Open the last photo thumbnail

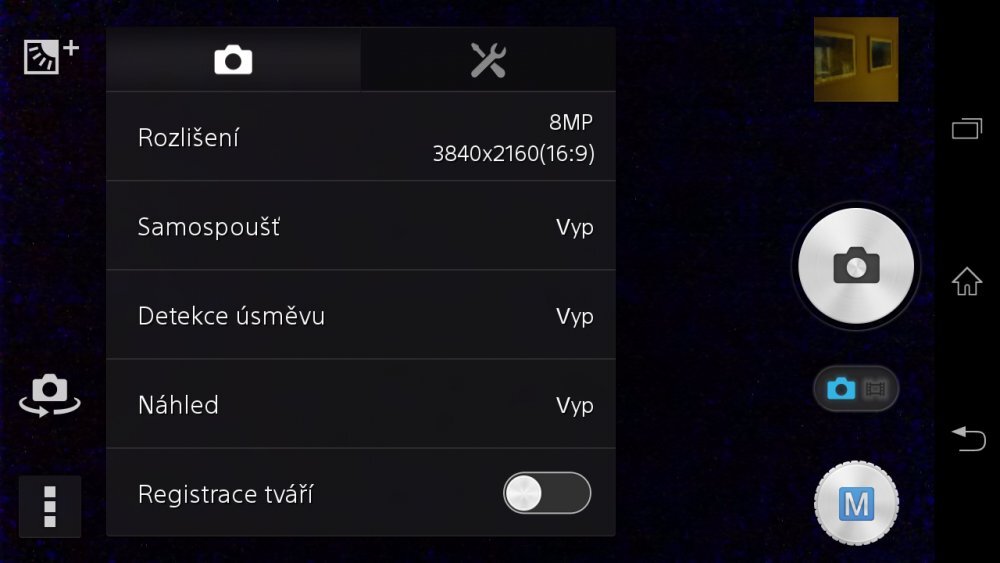pyautogui.click(x=856, y=59)
